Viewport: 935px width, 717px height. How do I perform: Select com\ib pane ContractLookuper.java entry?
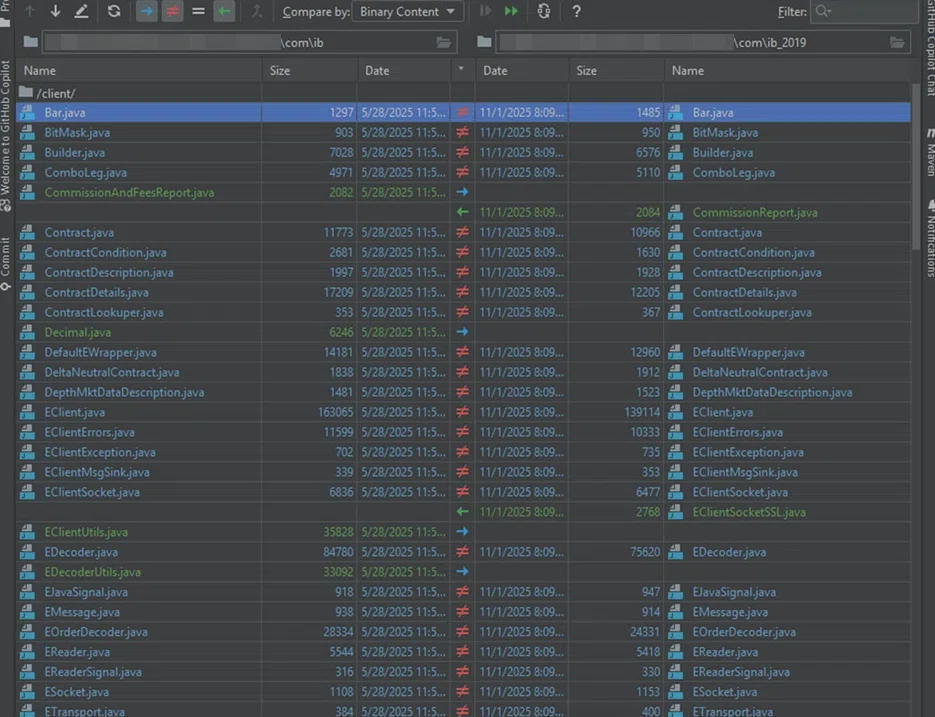coord(104,312)
